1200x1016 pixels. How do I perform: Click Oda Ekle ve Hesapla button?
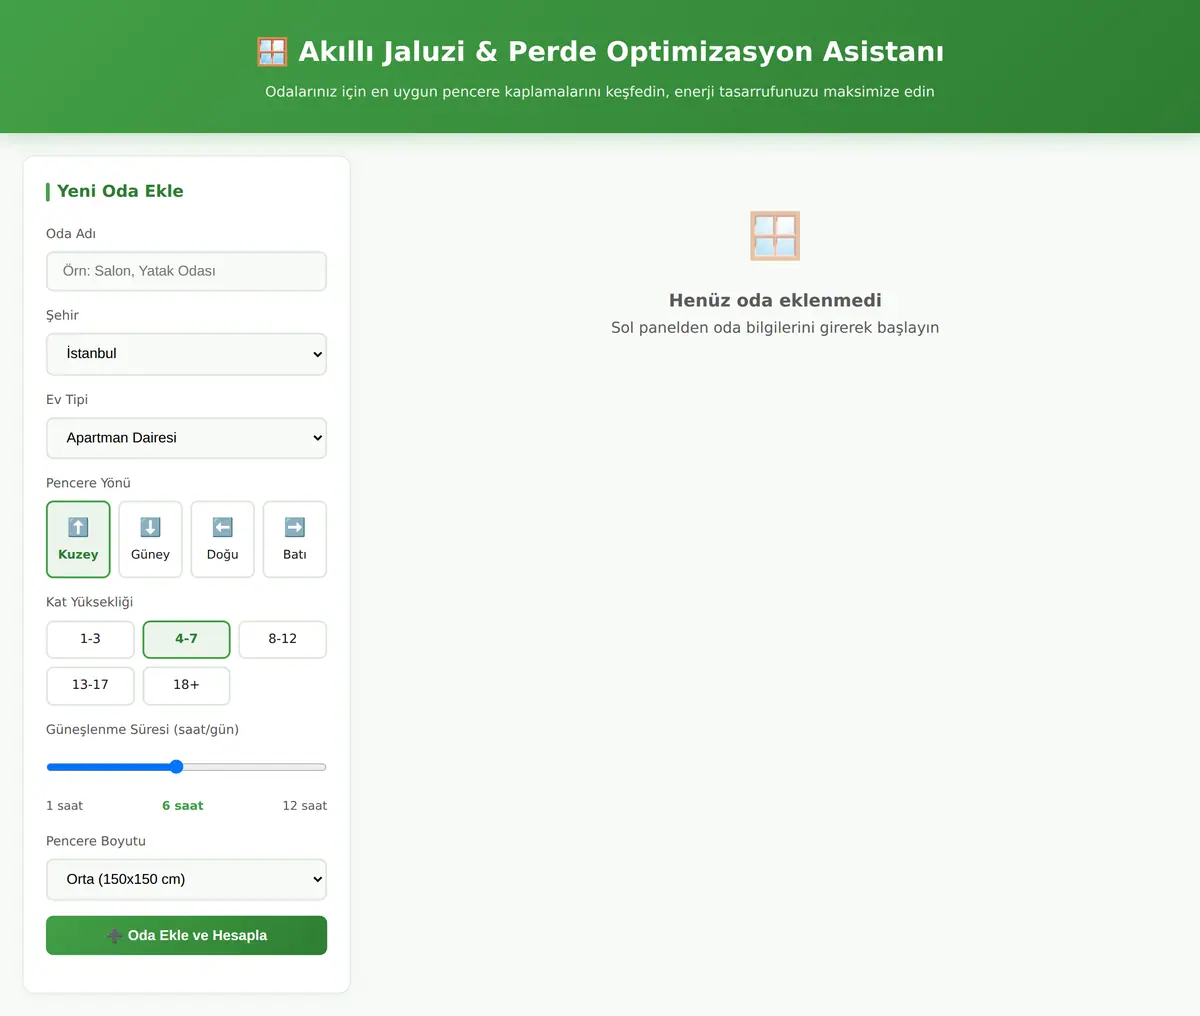[x=186, y=936]
